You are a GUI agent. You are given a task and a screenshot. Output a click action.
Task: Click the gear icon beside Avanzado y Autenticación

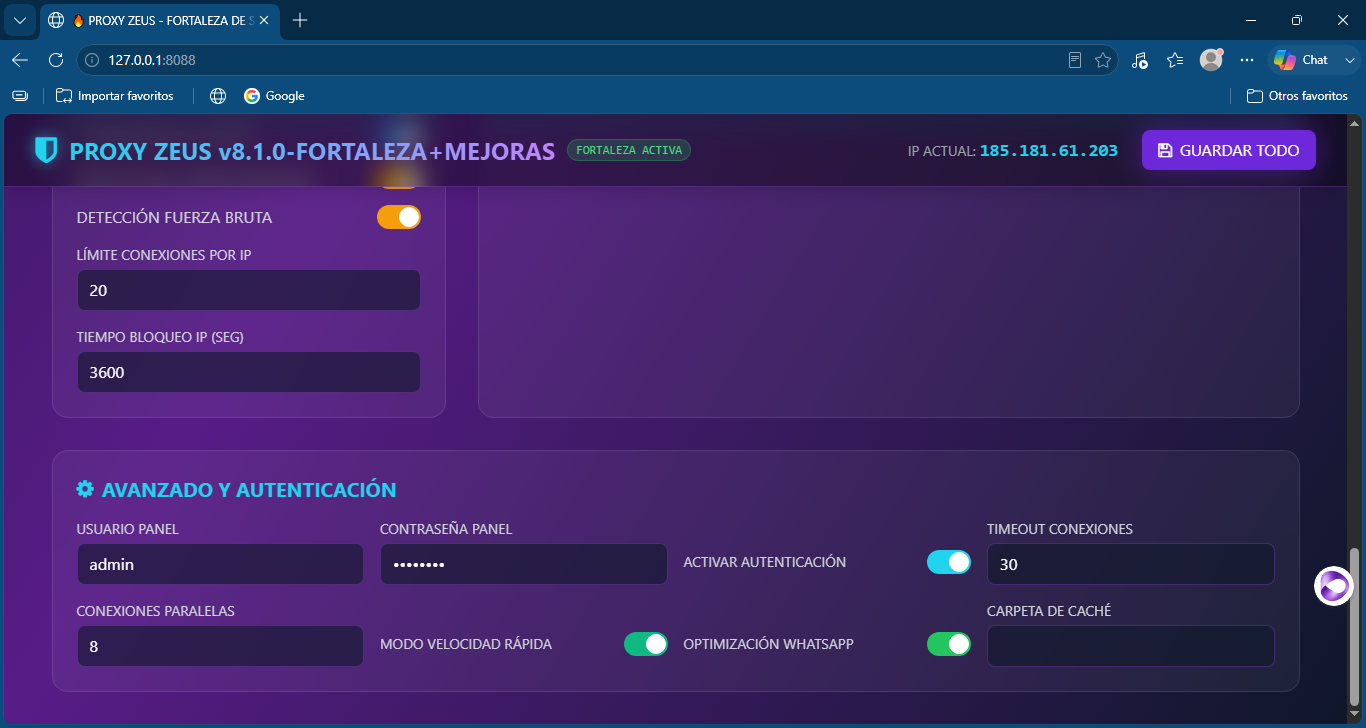[x=85, y=489]
